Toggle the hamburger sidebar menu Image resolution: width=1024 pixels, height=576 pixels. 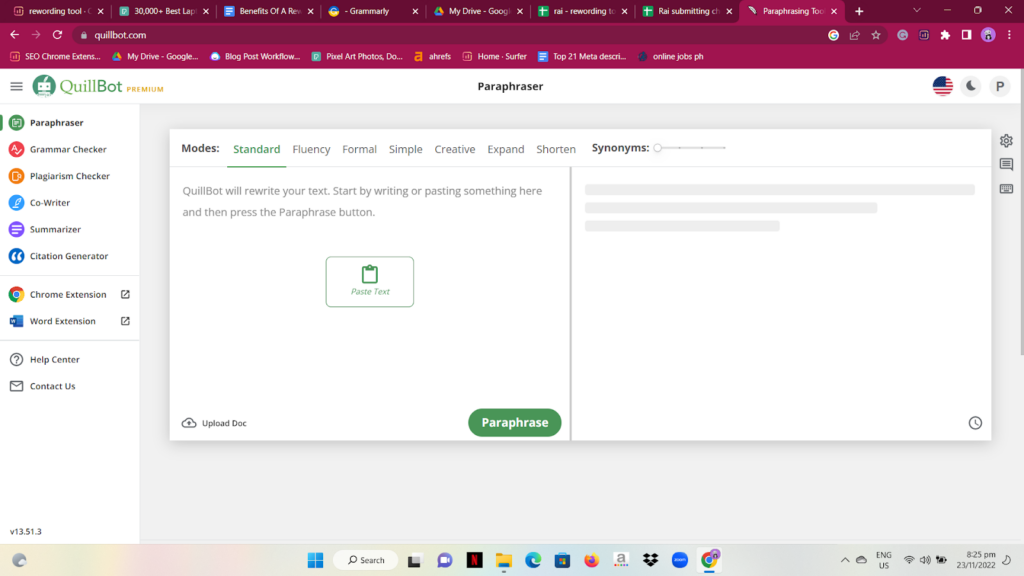pyautogui.click(x=16, y=87)
